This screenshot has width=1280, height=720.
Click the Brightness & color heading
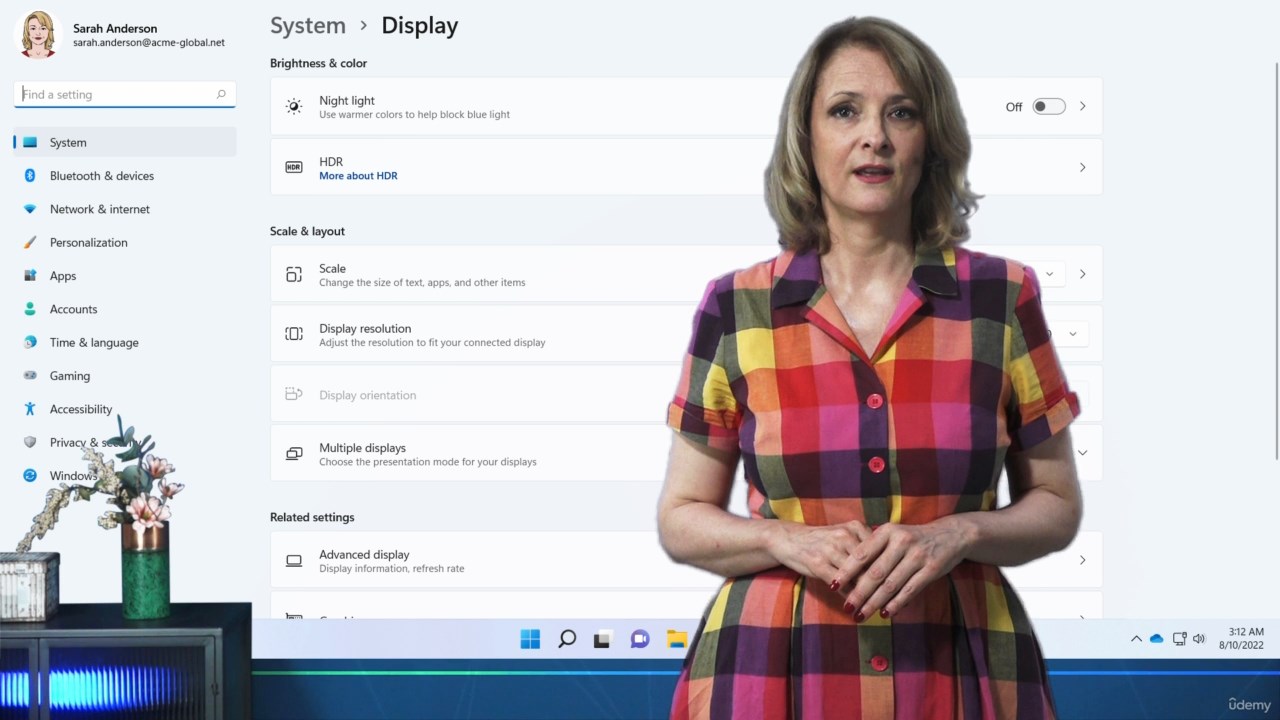click(318, 63)
